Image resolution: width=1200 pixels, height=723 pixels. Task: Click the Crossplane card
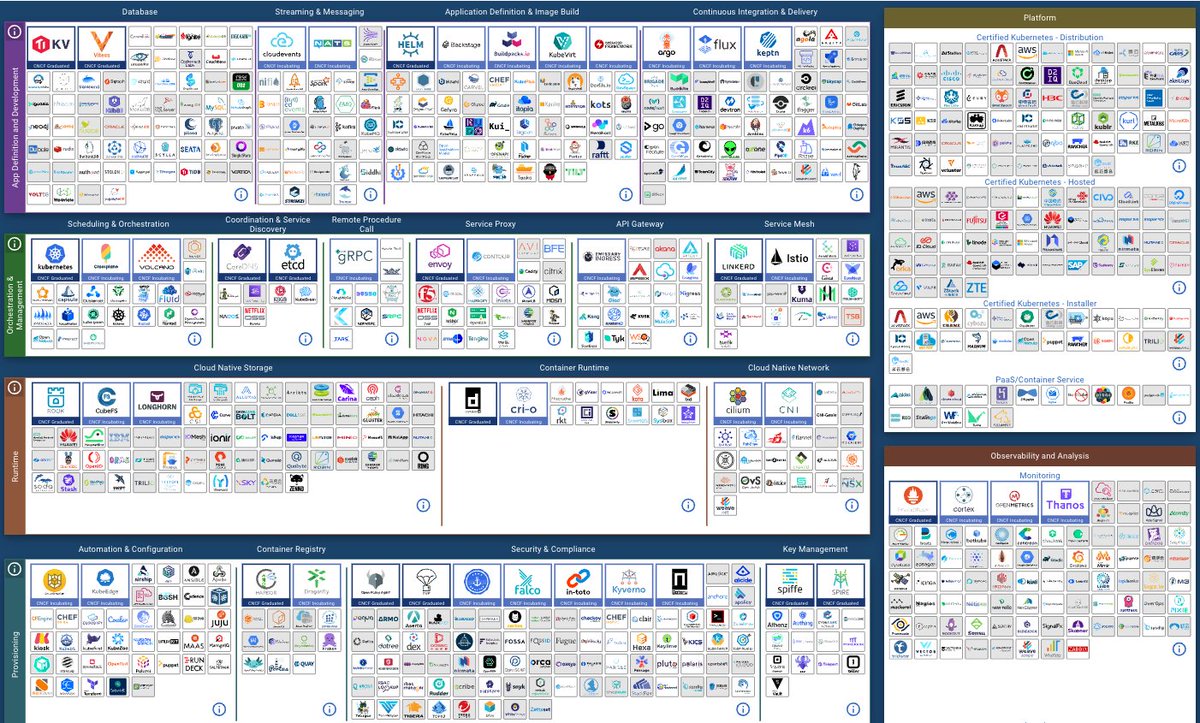[x=104, y=260]
